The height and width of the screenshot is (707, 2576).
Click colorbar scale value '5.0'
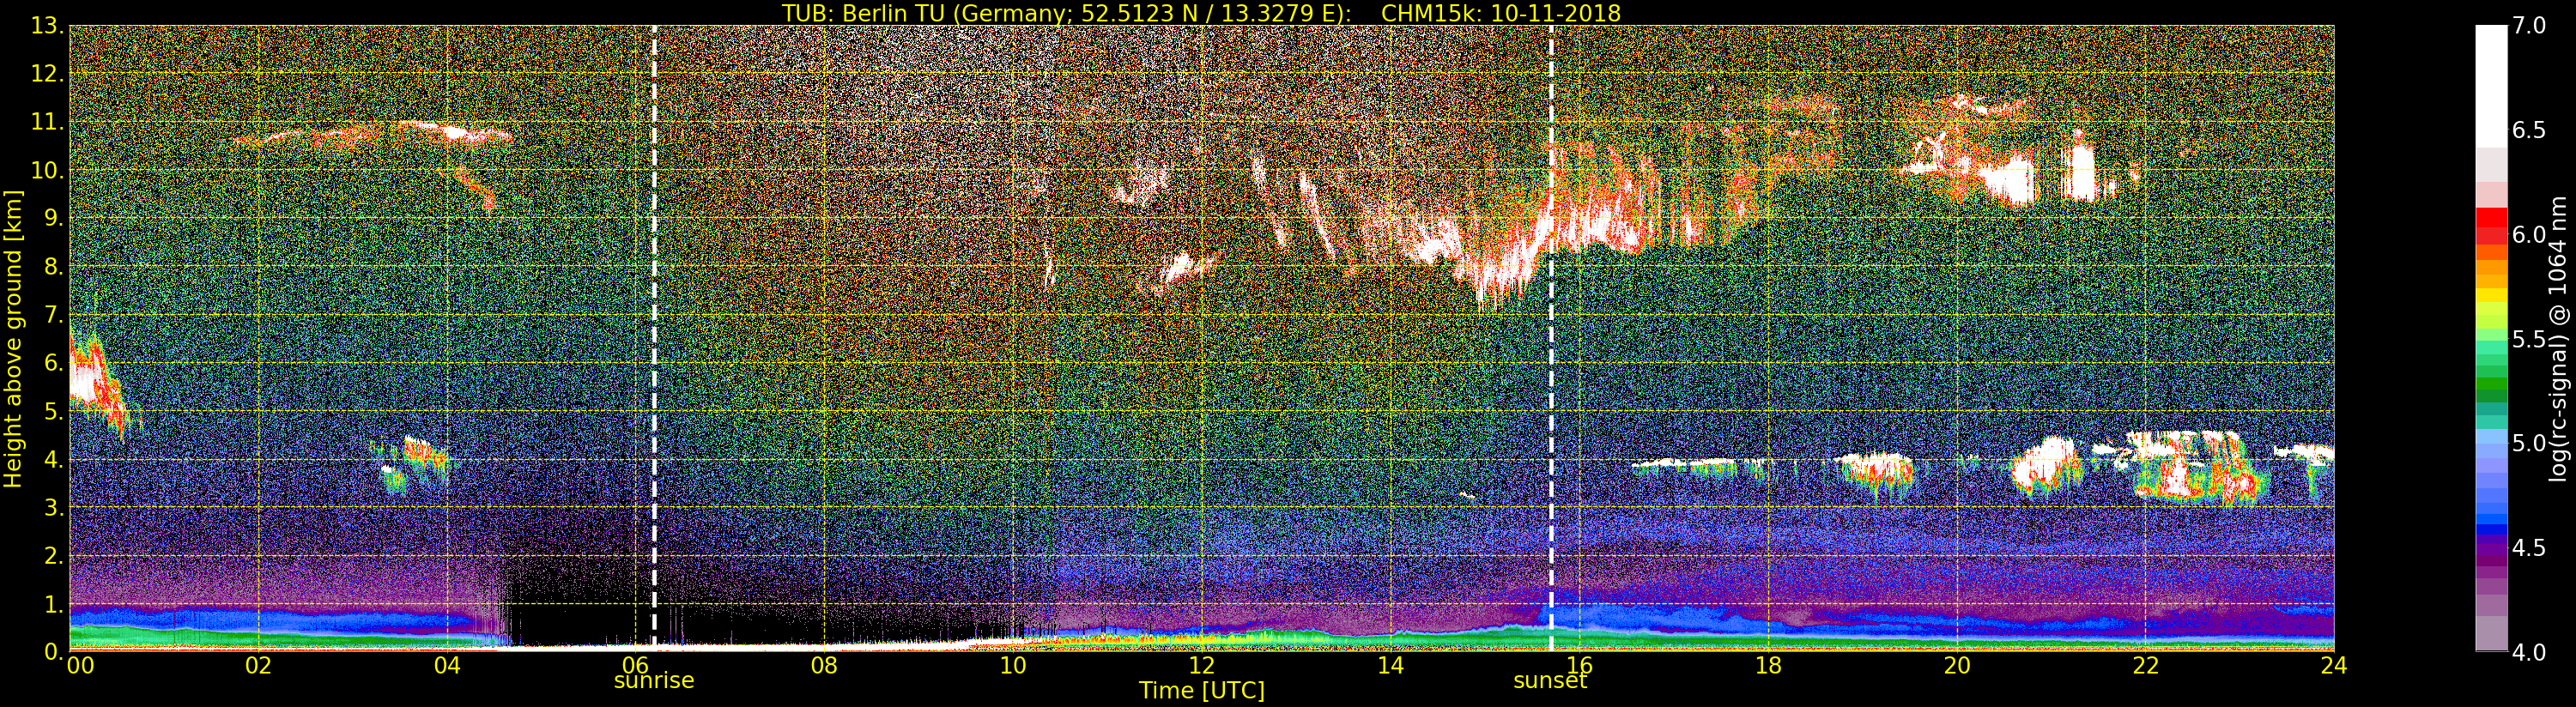tap(2529, 443)
